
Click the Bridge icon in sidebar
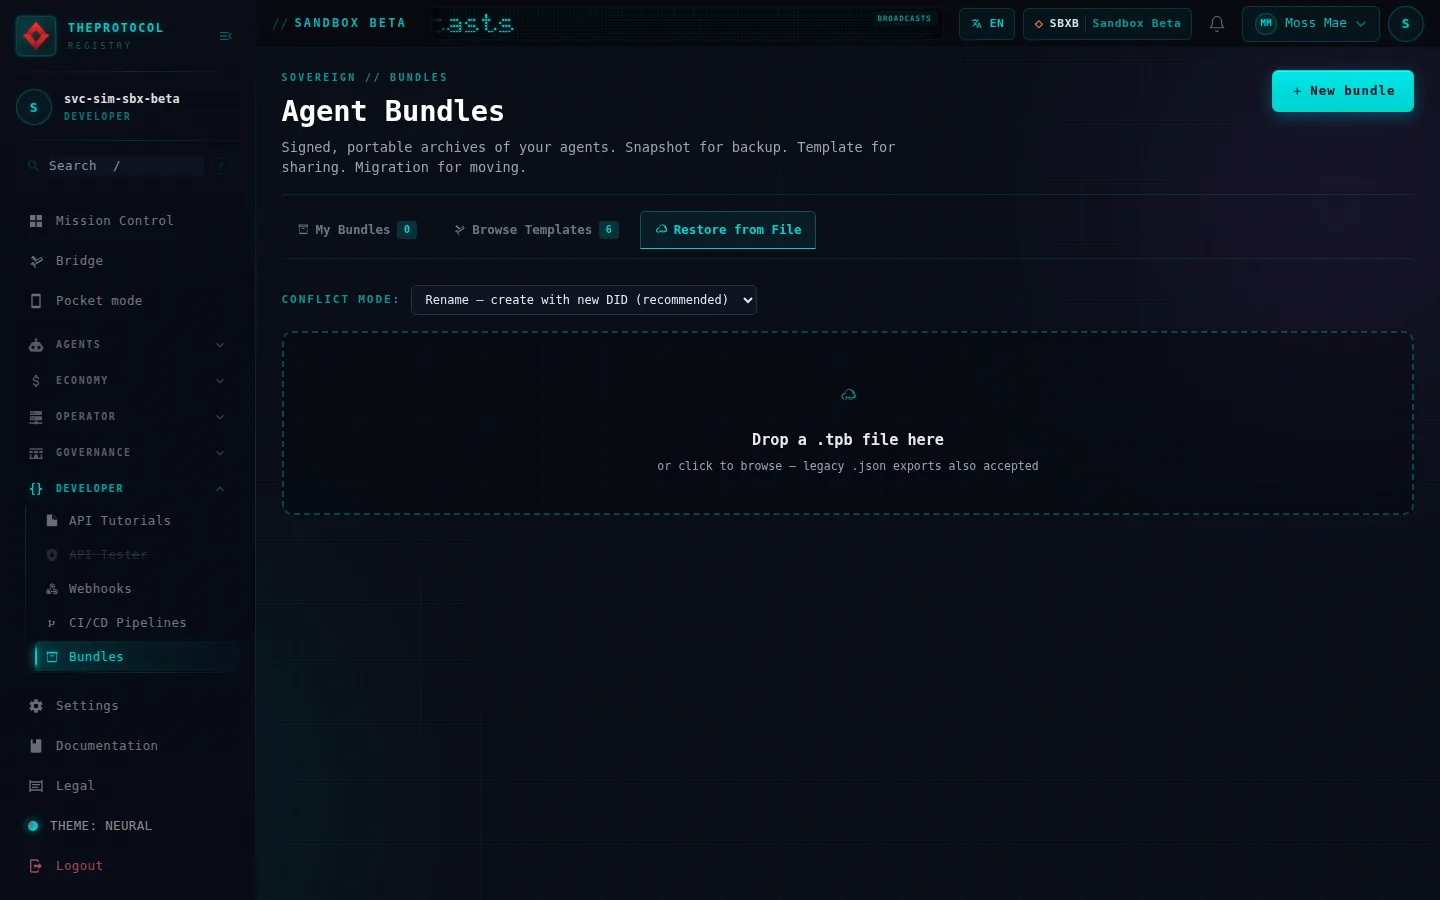pos(36,261)
